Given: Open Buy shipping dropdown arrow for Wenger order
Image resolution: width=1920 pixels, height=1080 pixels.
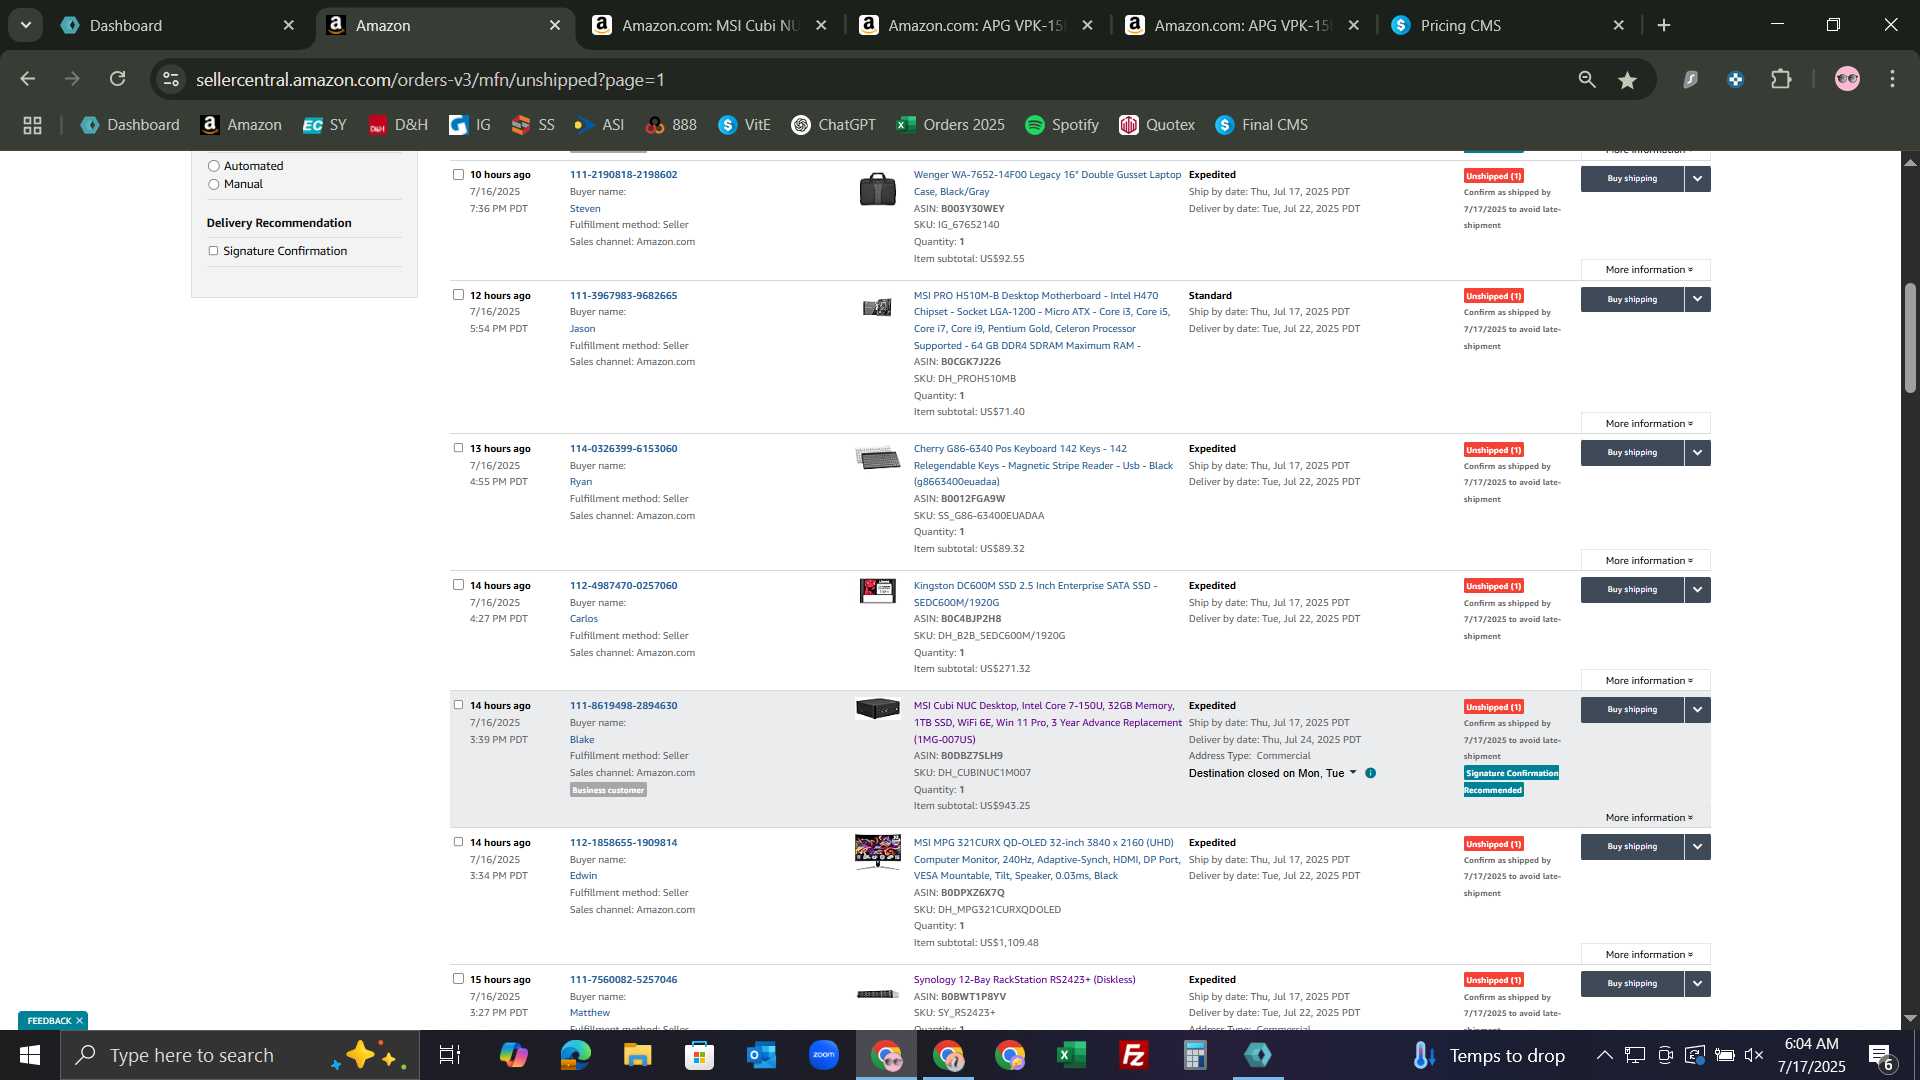Looking at the screenshot, I should coord(1697,179).
